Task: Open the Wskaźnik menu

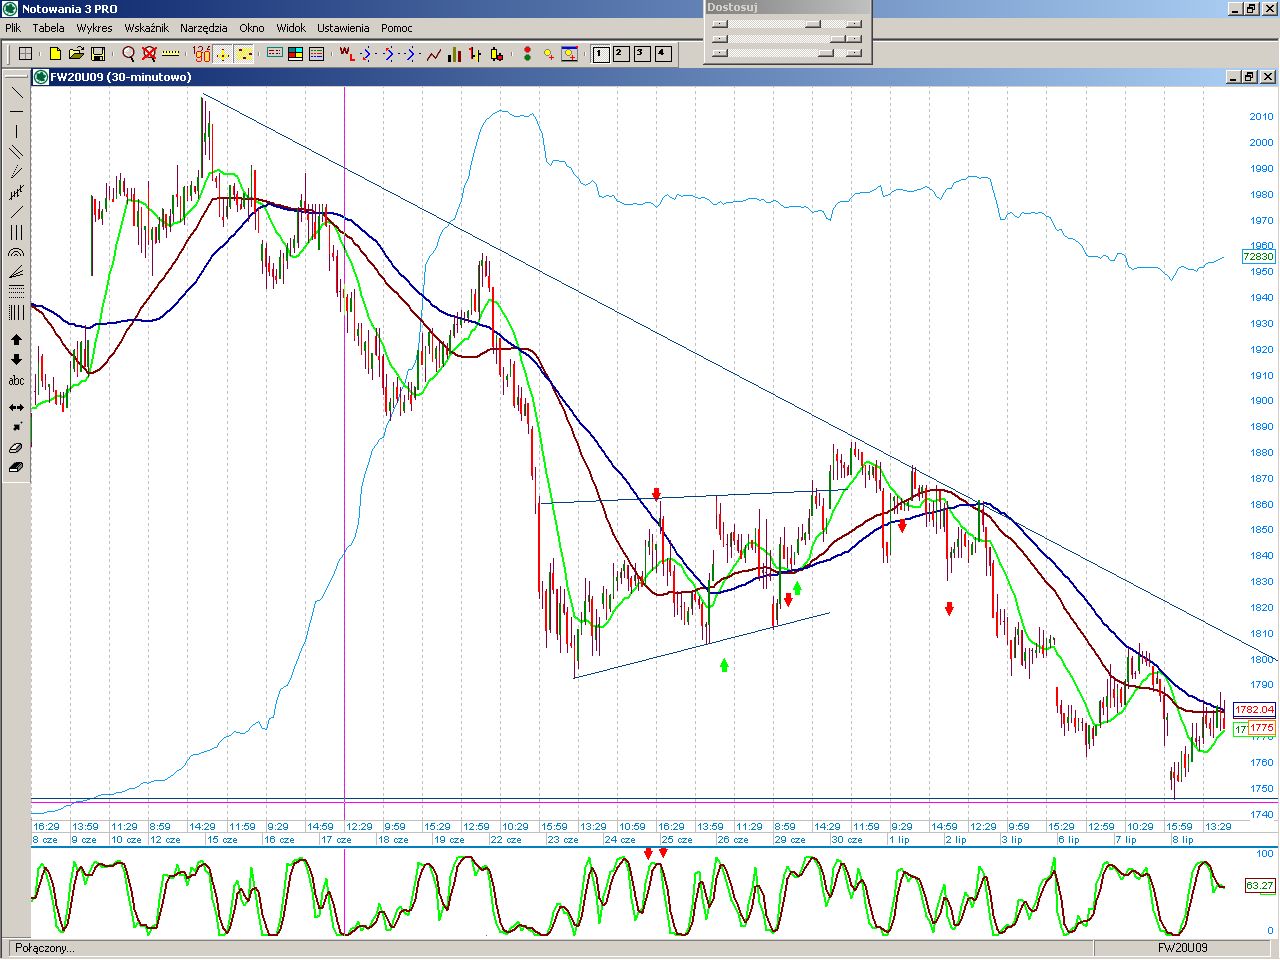Action: point(146,28)
